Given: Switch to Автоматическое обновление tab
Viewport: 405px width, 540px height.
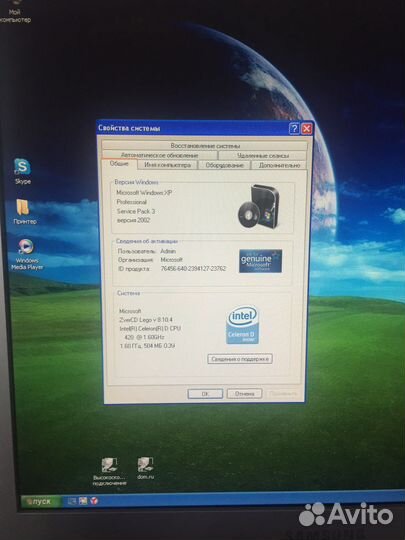Looking at the screenshot, I should point(159,155).
